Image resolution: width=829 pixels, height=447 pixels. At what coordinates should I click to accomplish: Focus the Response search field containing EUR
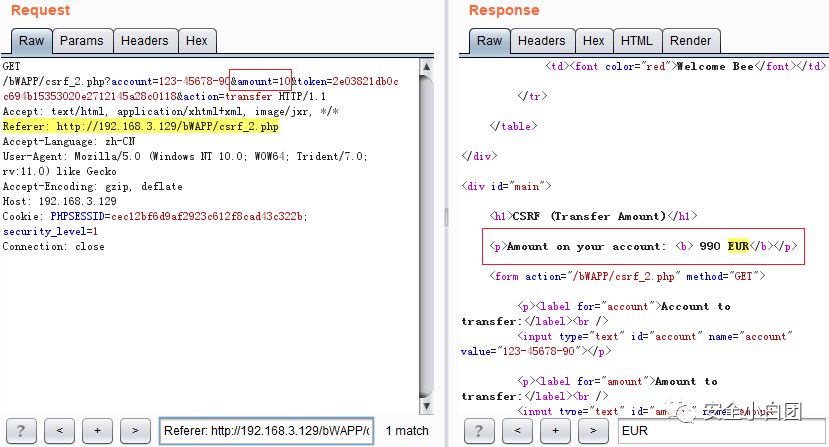click(722, 431)
